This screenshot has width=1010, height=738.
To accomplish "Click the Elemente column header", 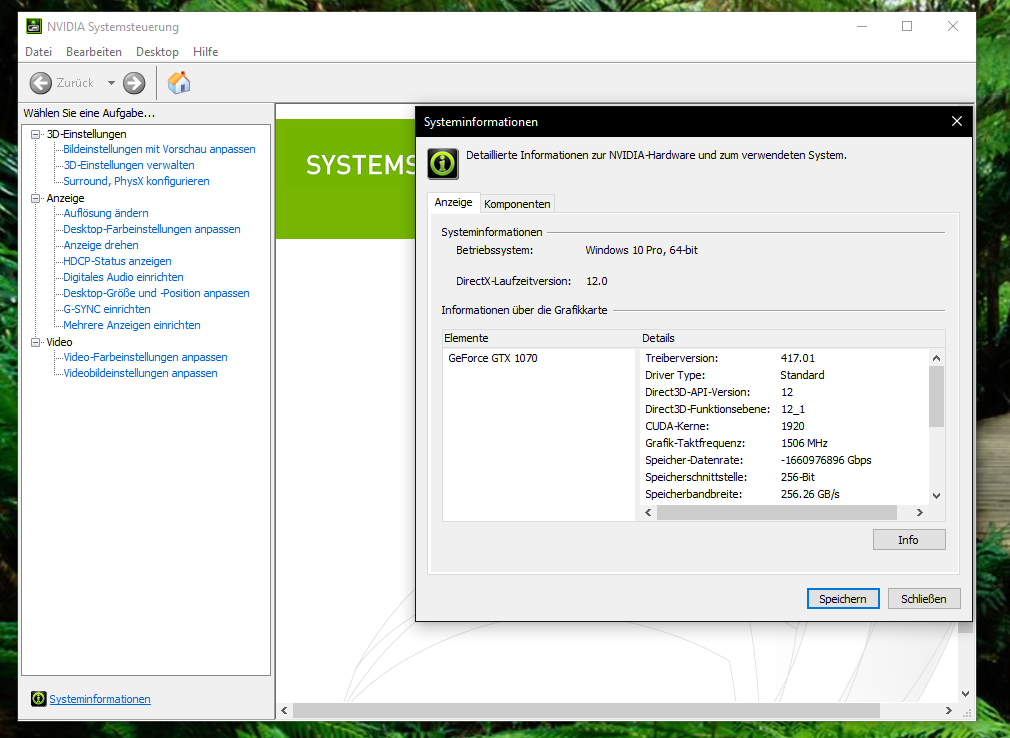I will click(x=541, y=339).
